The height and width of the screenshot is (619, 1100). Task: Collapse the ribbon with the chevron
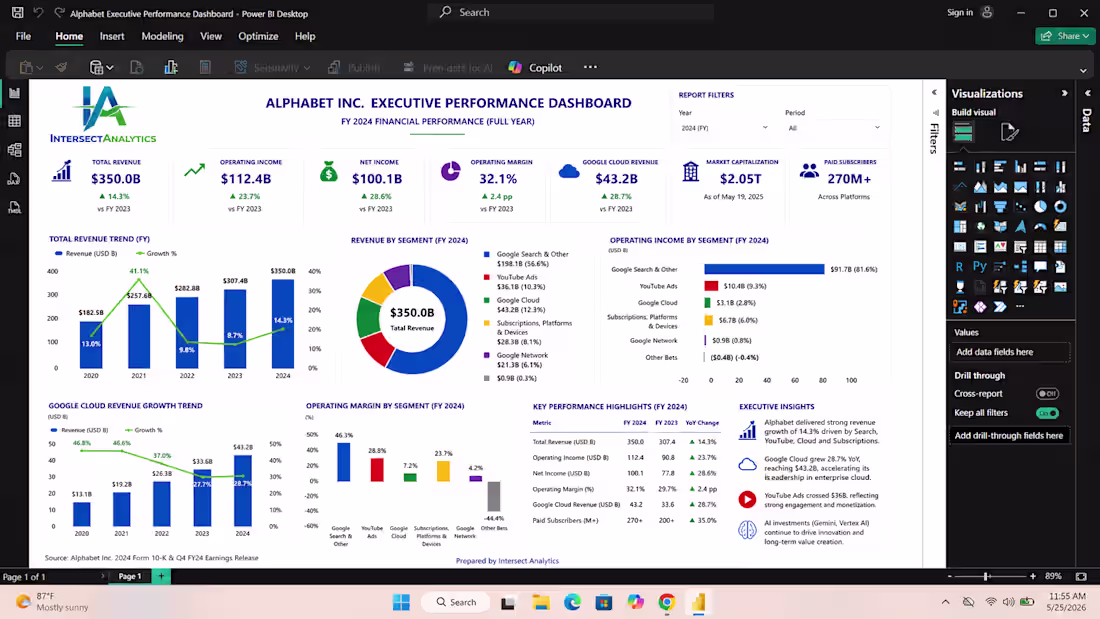coord(1083,71)
